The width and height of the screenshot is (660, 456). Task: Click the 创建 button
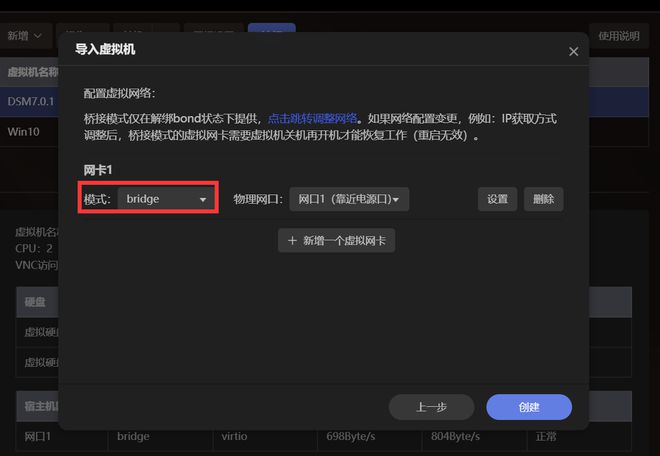529,407
